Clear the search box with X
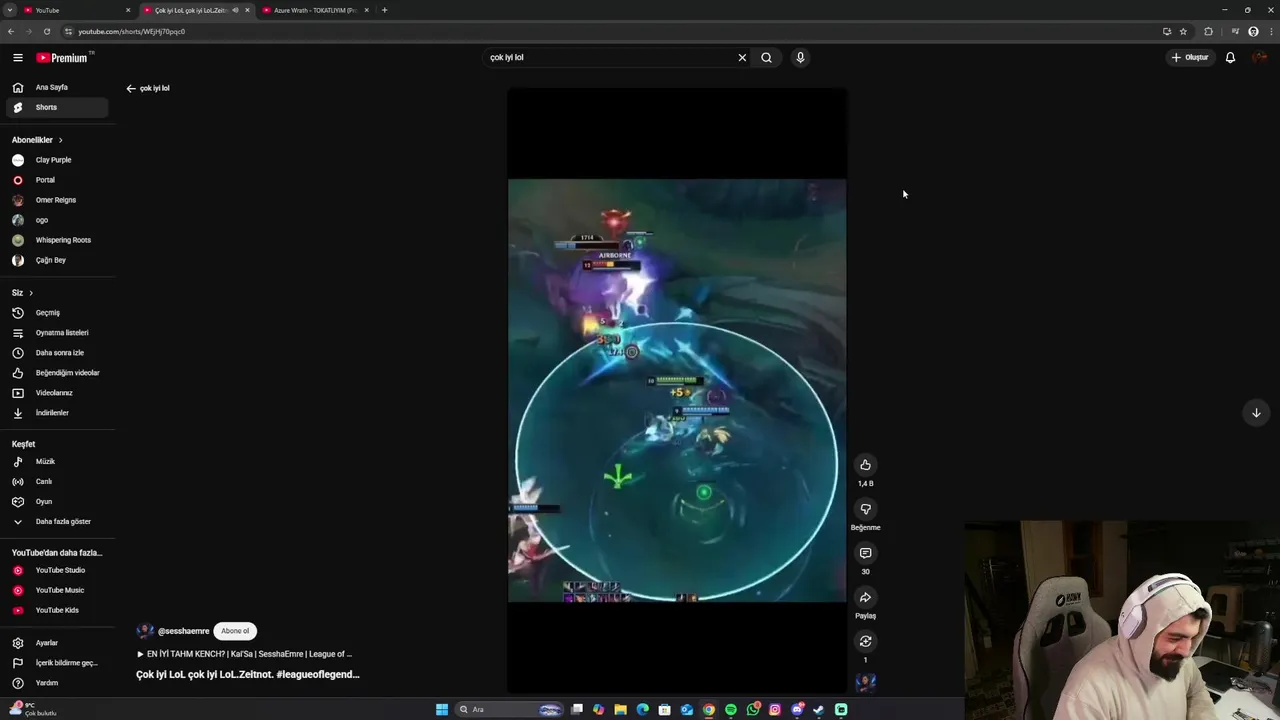Screen dimensions: 1280x720 (742, 57)
